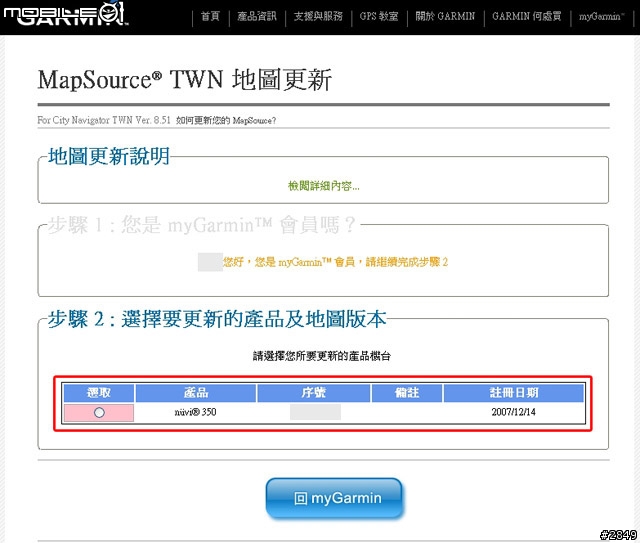The width and height of the screenshot is (640, 543).
Task: Click the MapSource TWN 地圖更新 page title
Action: coord(184,80)
